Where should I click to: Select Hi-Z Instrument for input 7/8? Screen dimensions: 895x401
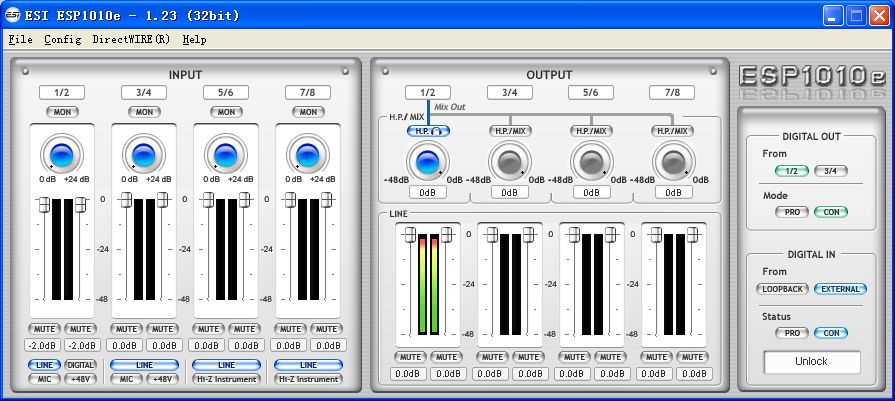click(308, 379)
